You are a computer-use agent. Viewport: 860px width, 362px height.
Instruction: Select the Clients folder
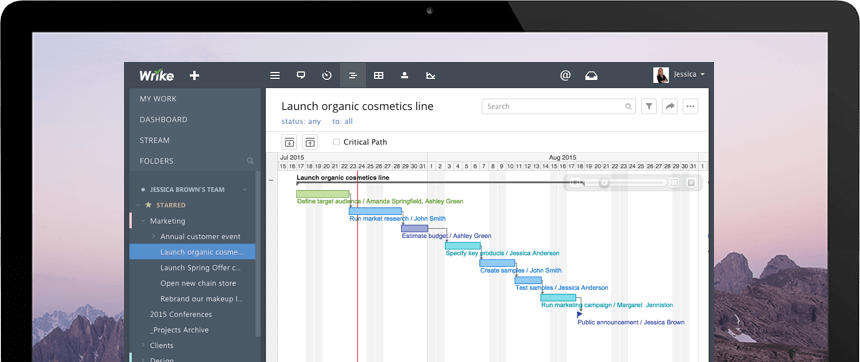point(161,346)
